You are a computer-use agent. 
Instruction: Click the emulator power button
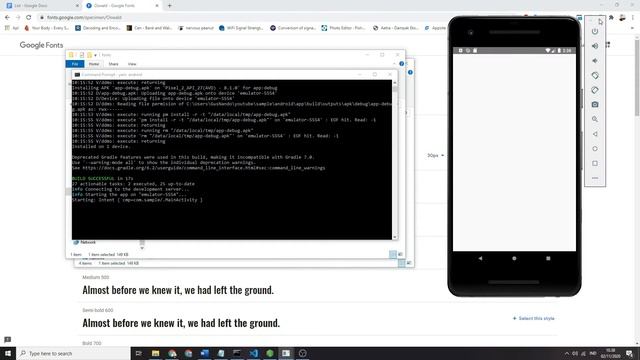pos(595,31)
